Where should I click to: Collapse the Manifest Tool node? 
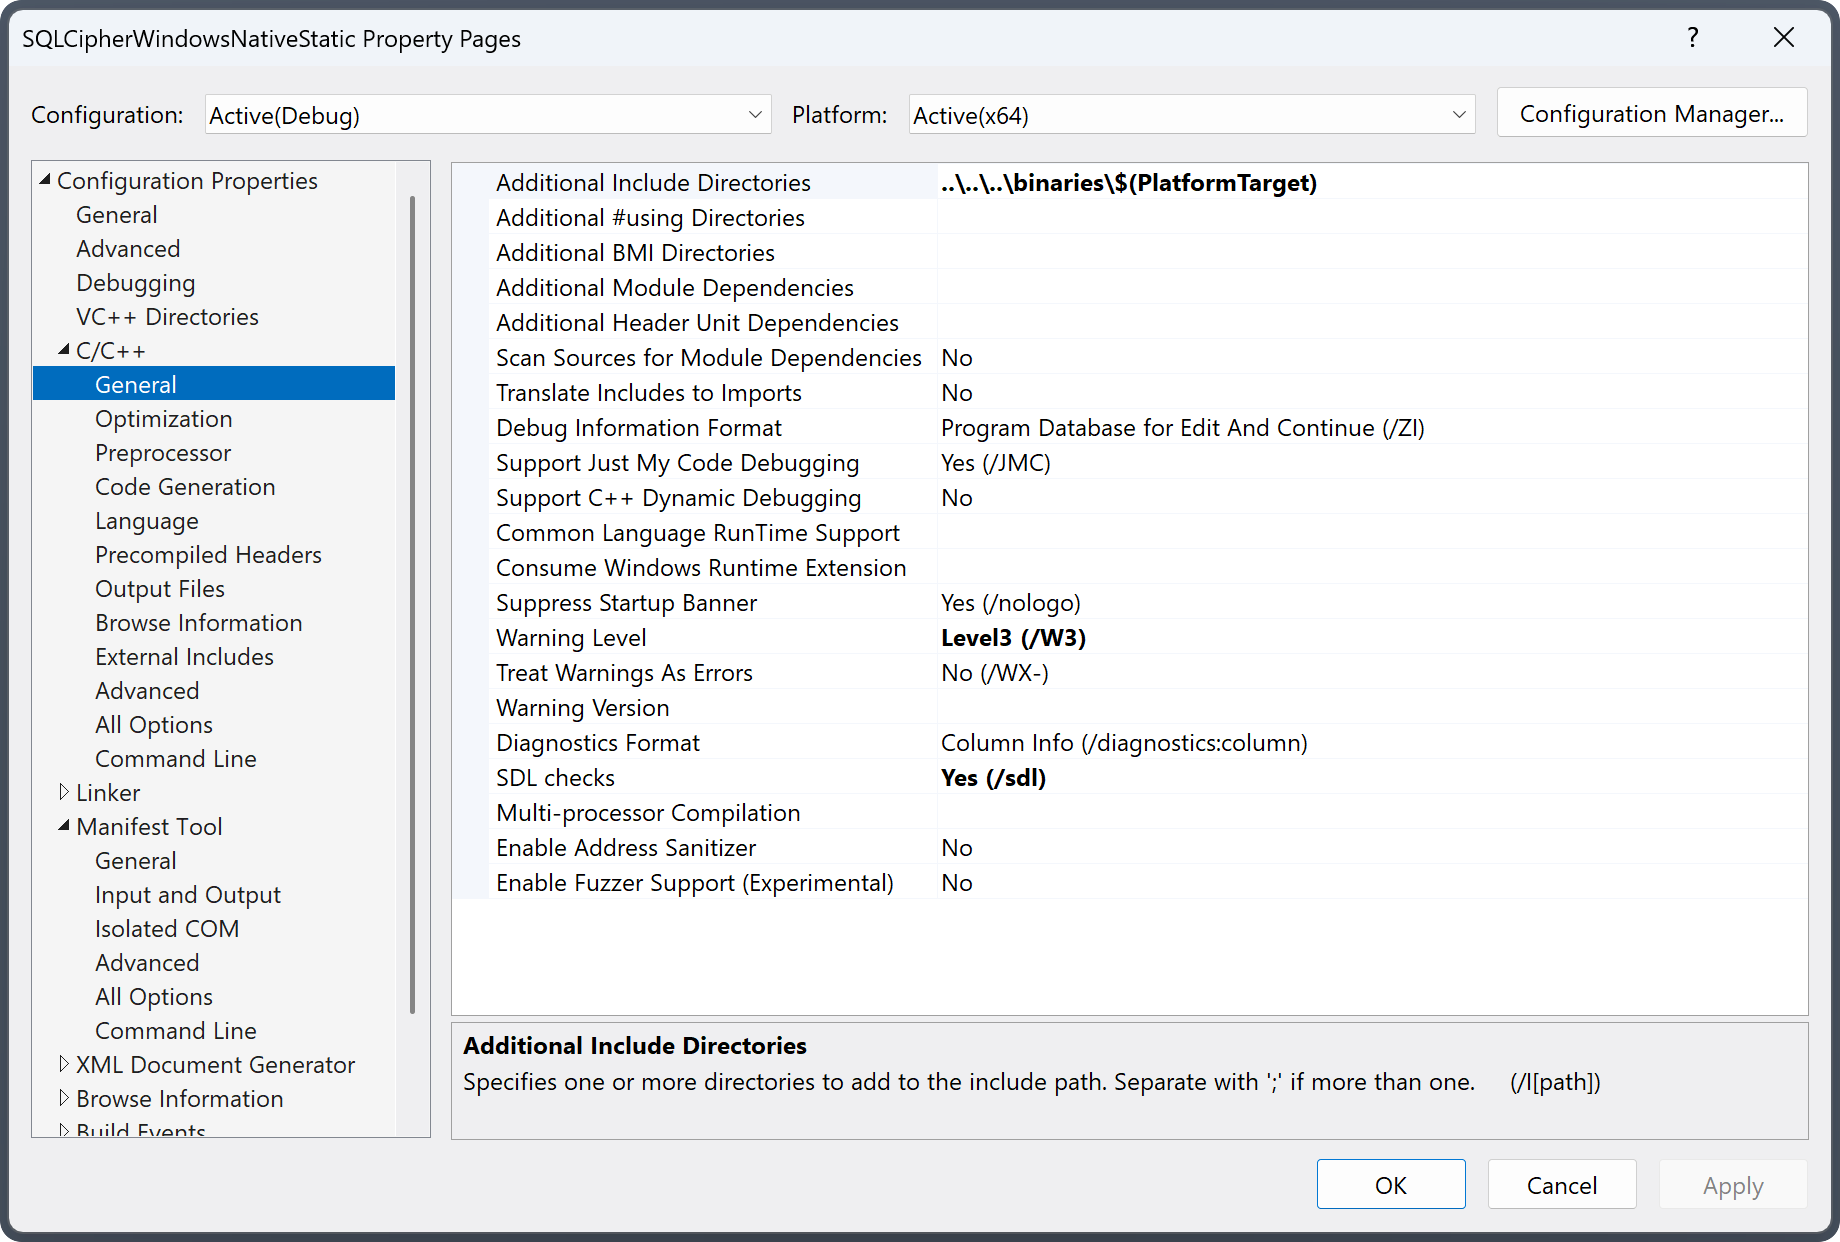click(64, 826)
